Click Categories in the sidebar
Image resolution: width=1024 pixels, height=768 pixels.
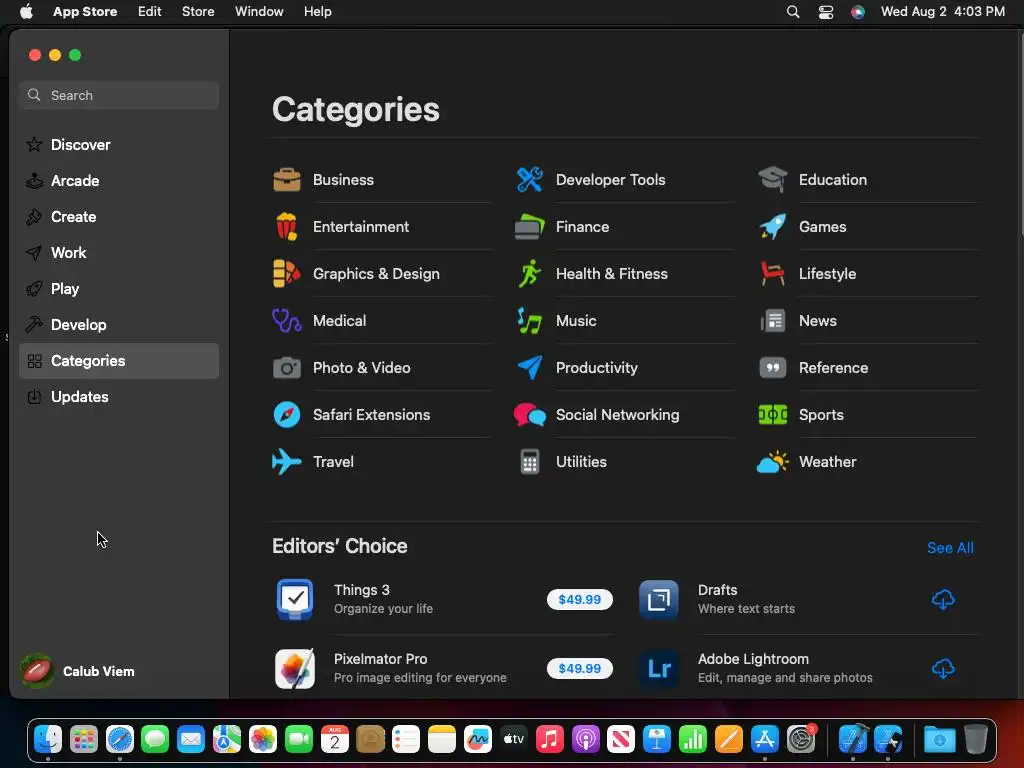[x=119, y=360]
